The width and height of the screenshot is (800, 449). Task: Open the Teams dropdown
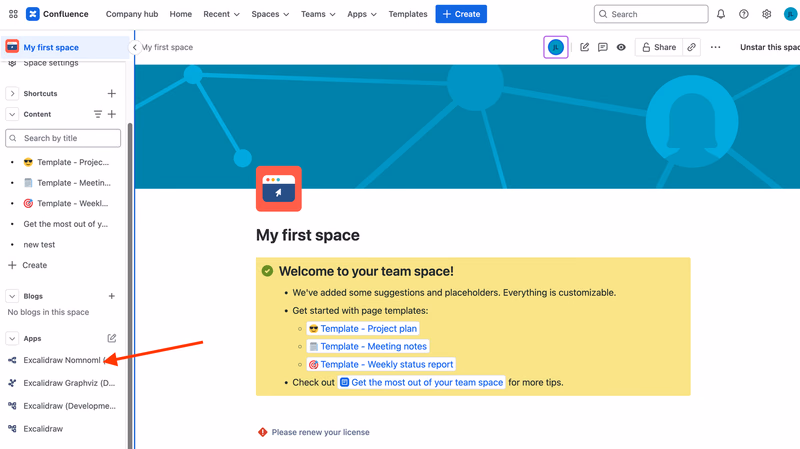coord(318,14)
